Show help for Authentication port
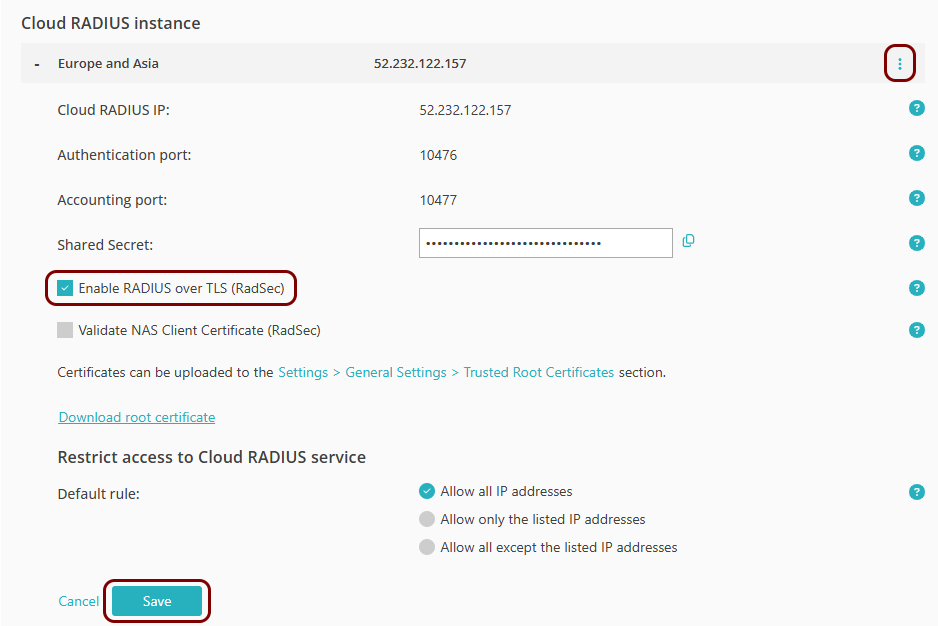This screenshot has width=938, height=626. 916,153
